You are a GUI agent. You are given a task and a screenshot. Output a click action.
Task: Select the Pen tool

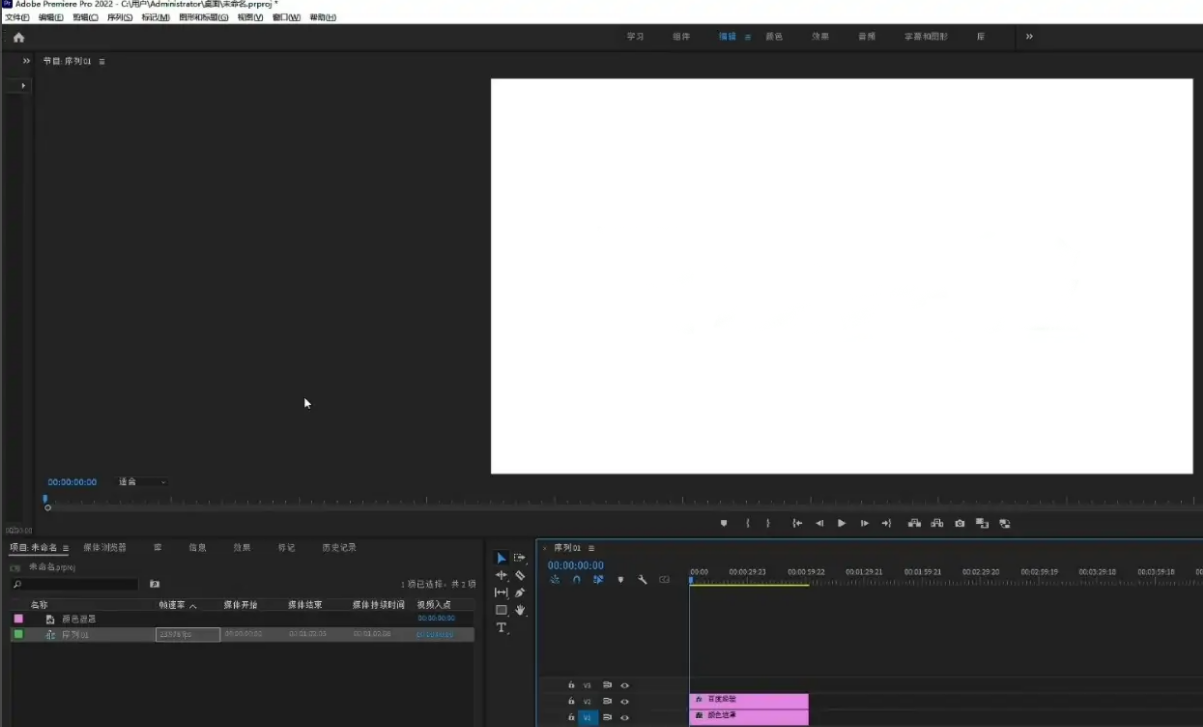point(520,593)
